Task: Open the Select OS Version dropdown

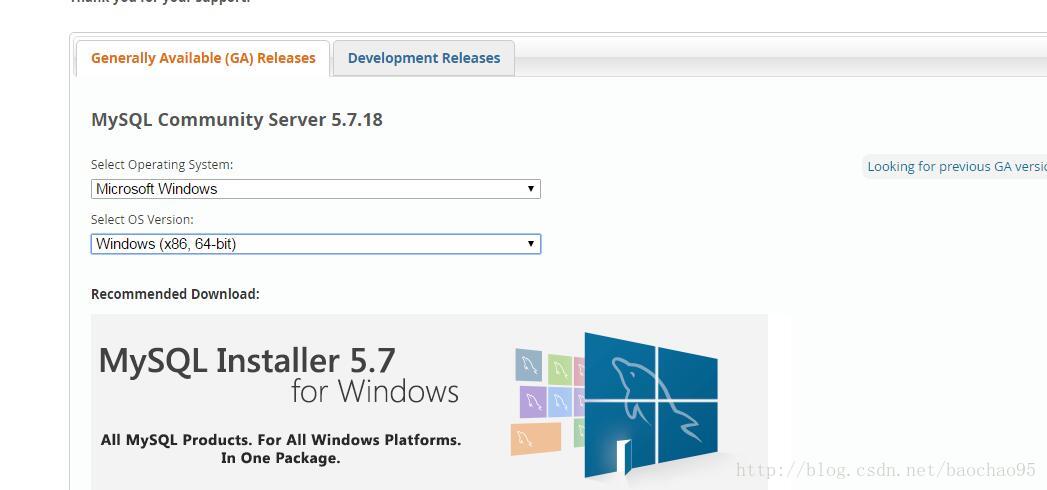Action: point(315,244)
